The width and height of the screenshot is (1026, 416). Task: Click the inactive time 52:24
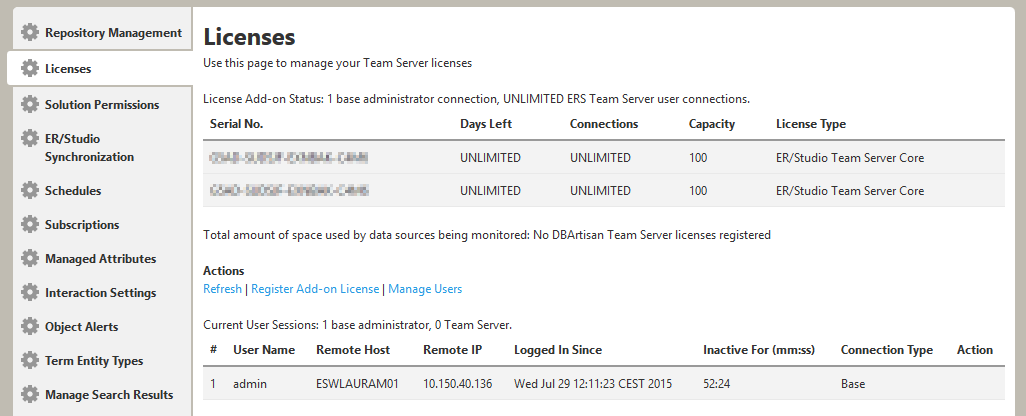(715, 384)
